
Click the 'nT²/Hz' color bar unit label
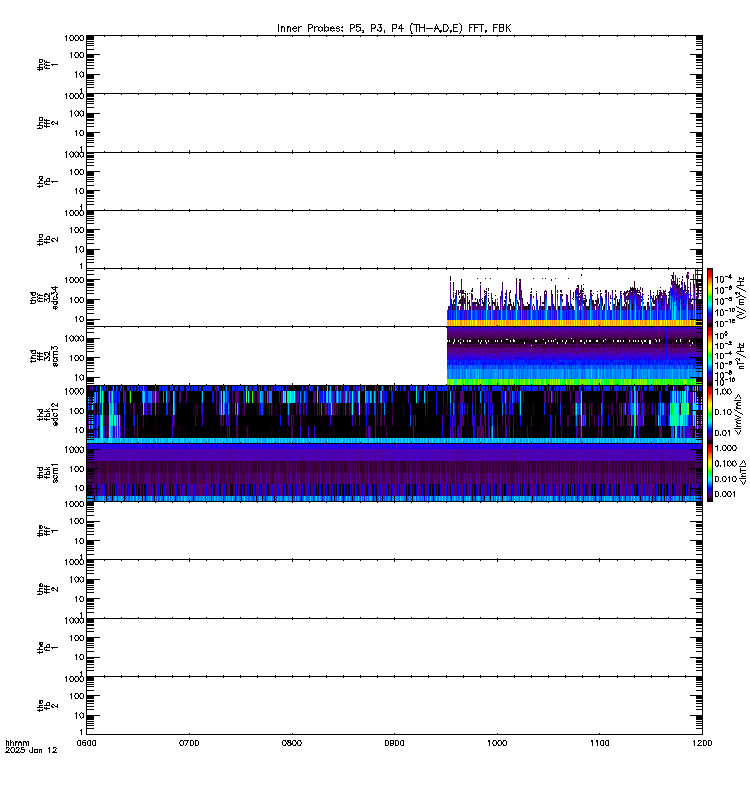point(741,356)
